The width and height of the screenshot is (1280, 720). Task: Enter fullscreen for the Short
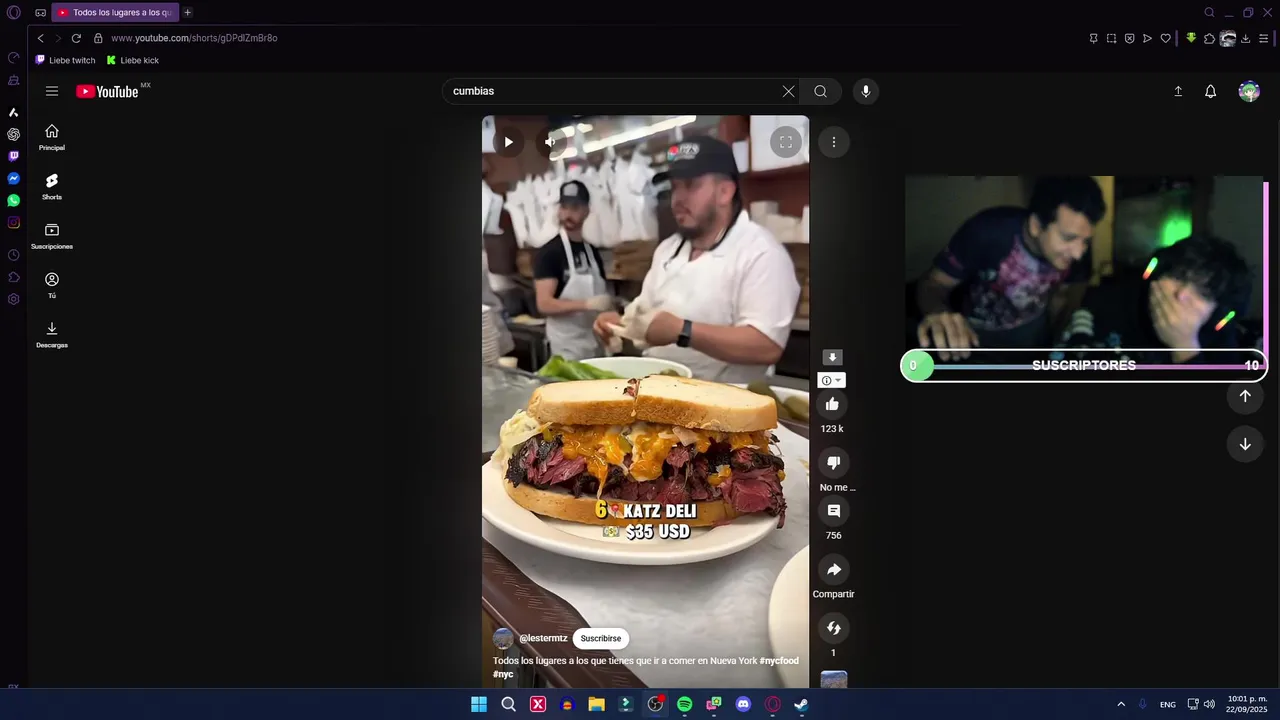tap(785, 142)
